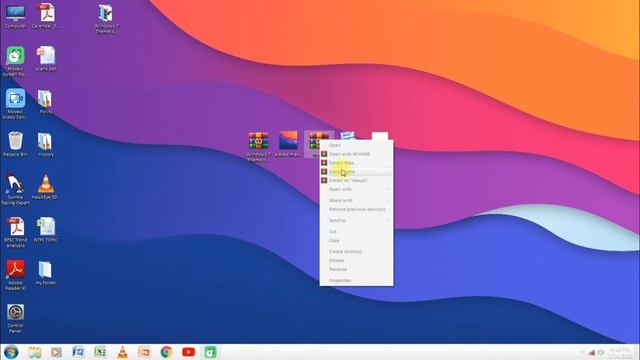This screenshot has width=640, height=360.
Task: Expand the Share with submenu
Action: (356, 200)
